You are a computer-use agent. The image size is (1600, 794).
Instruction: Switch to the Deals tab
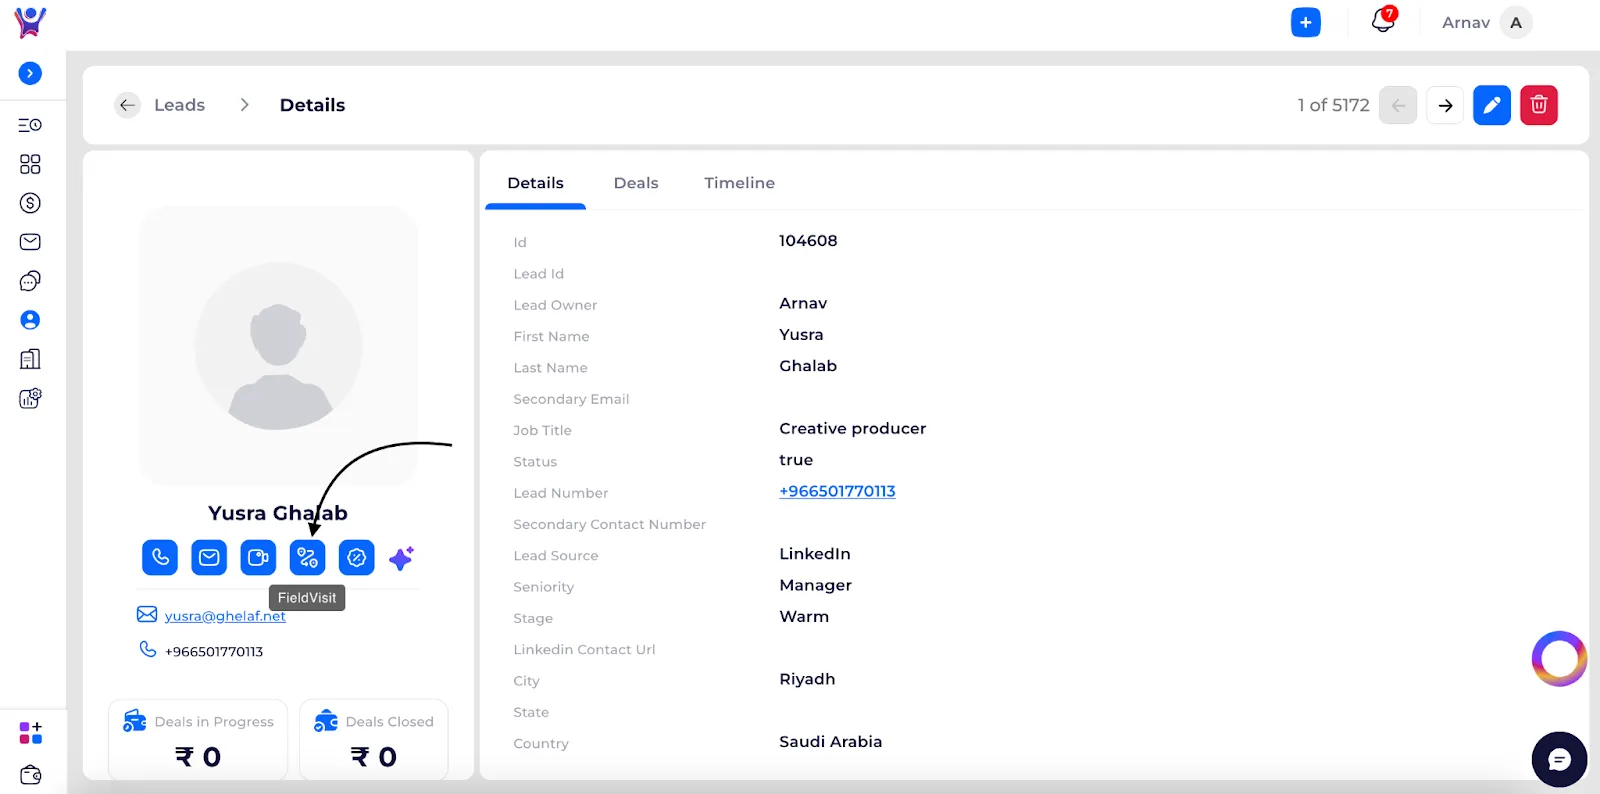636,183
